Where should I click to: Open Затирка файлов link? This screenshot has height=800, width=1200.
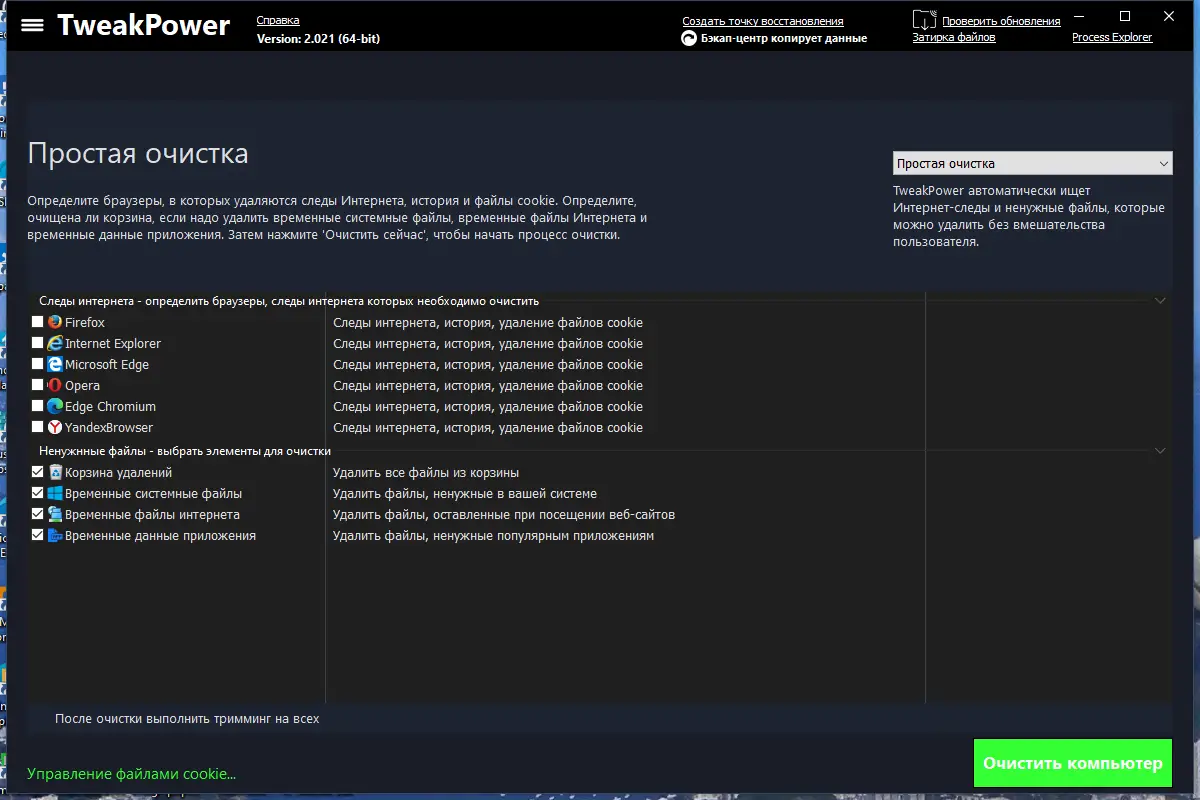954,37
